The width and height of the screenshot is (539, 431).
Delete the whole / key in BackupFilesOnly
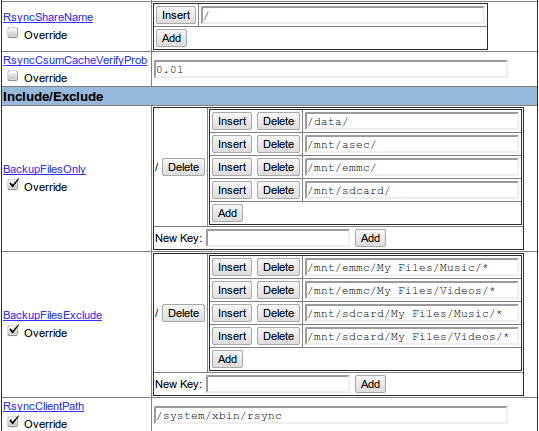tap(184, 167)
